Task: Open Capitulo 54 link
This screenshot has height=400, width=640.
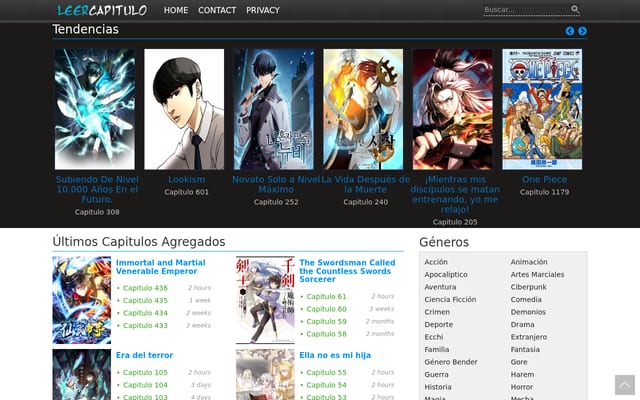Action: pyautogui.click(x=327, y=385)
